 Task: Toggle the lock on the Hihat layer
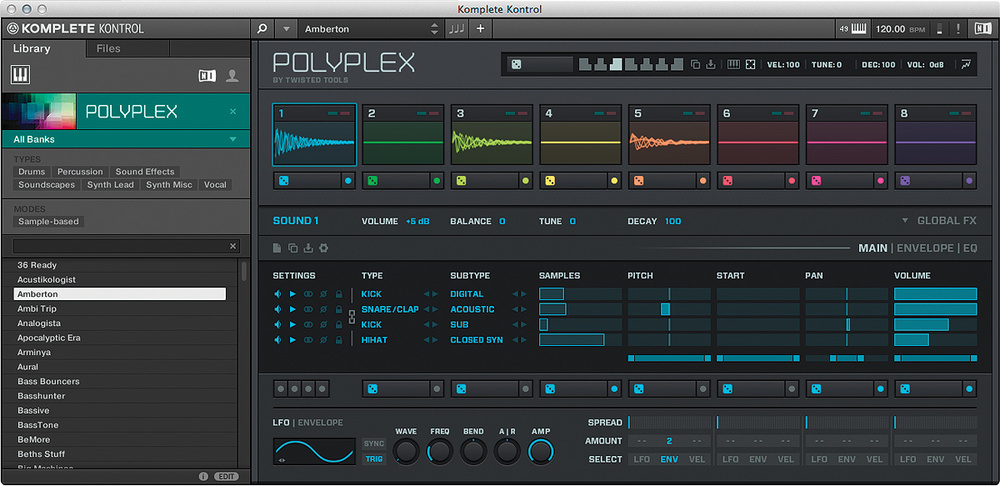[x=339, y=340]
